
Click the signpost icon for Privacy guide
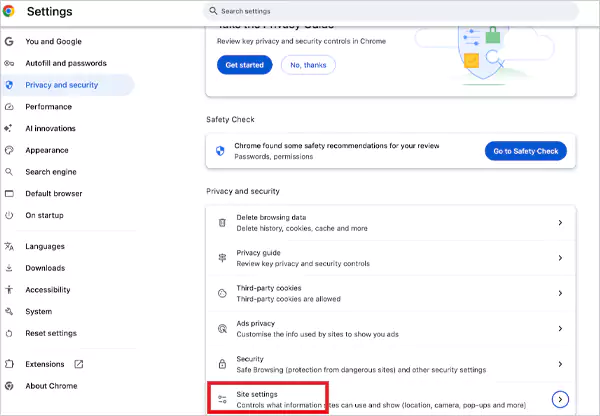click(x=222, y=258)
